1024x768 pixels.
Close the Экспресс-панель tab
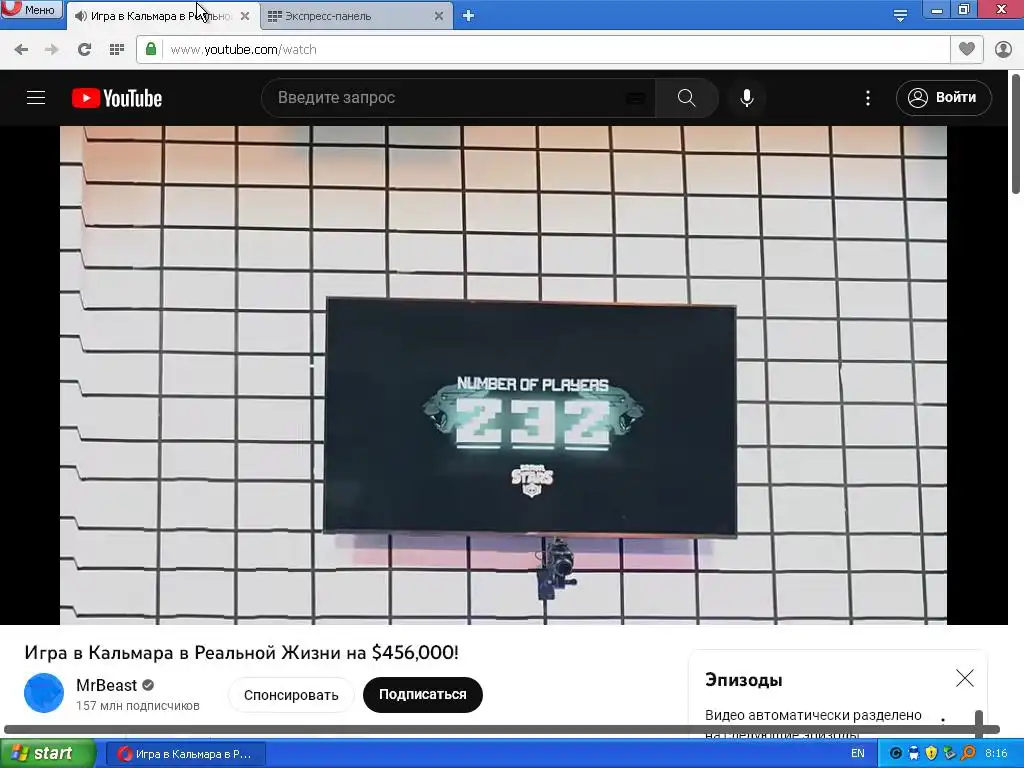point(439,16)
